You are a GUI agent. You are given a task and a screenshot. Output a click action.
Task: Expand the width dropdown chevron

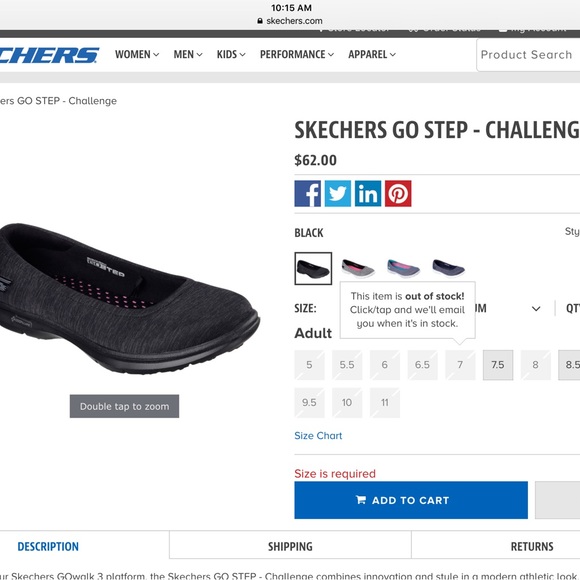(536, 308)
